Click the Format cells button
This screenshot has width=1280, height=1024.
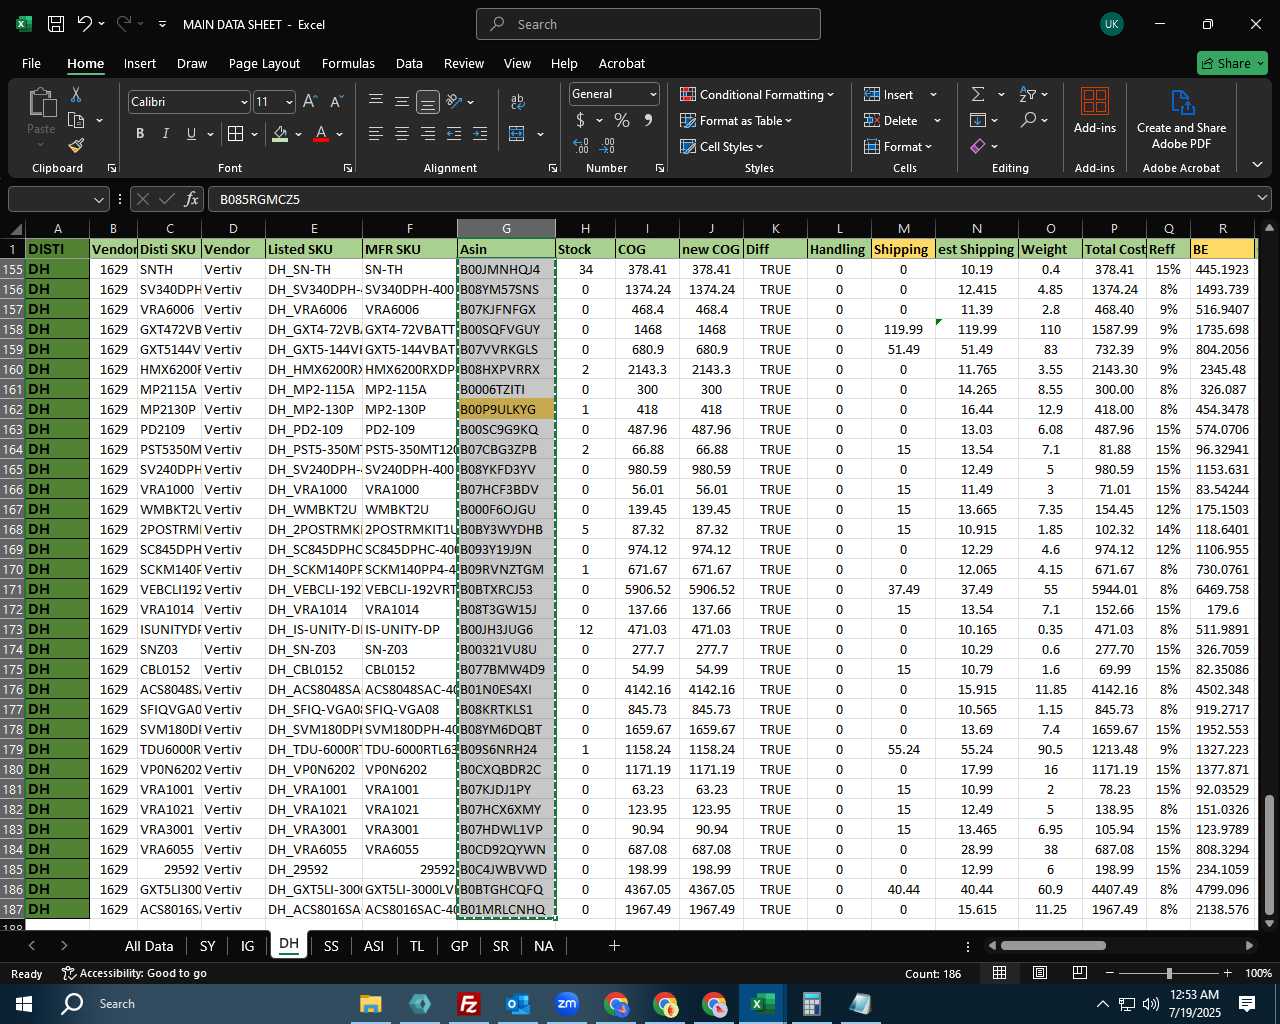click(x=898, y=147)
